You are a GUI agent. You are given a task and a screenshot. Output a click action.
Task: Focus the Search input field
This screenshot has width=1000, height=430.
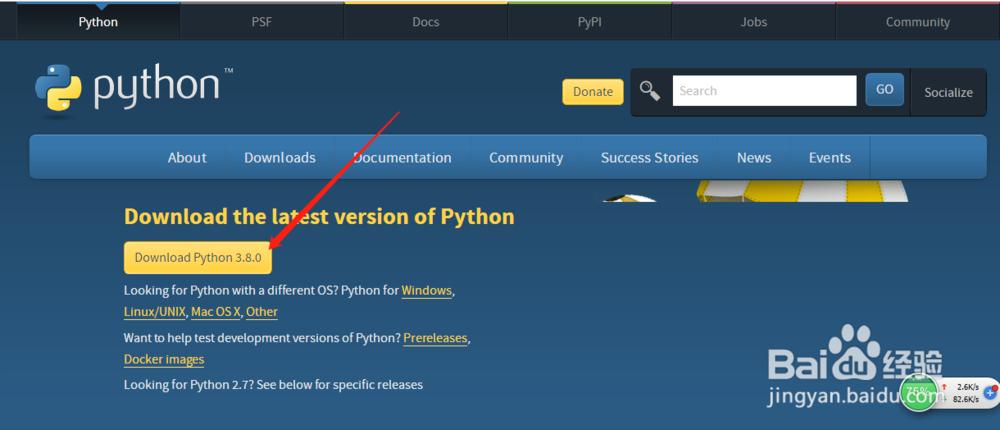point(764,91)
